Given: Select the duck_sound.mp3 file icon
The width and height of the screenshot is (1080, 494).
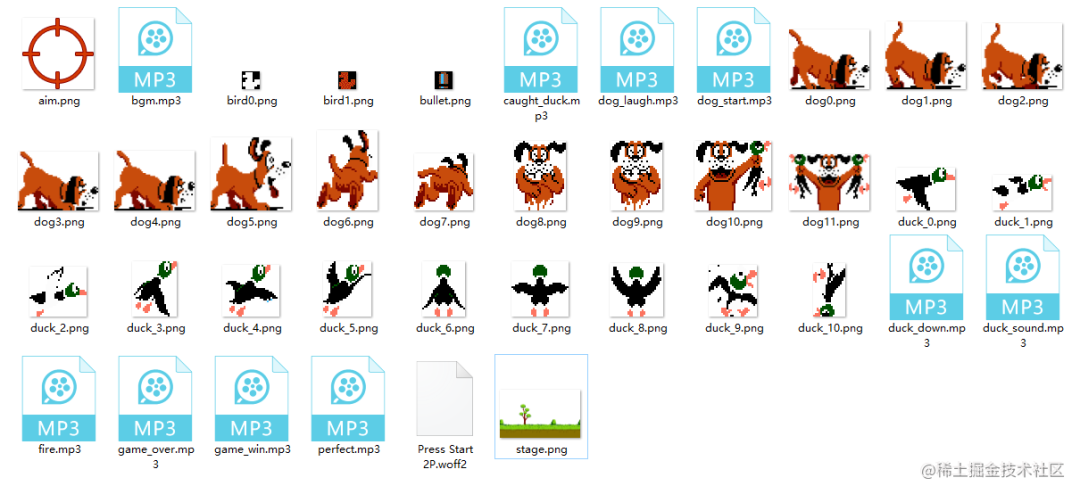Looking at the screenshot, I should (x=1023, y=277).
